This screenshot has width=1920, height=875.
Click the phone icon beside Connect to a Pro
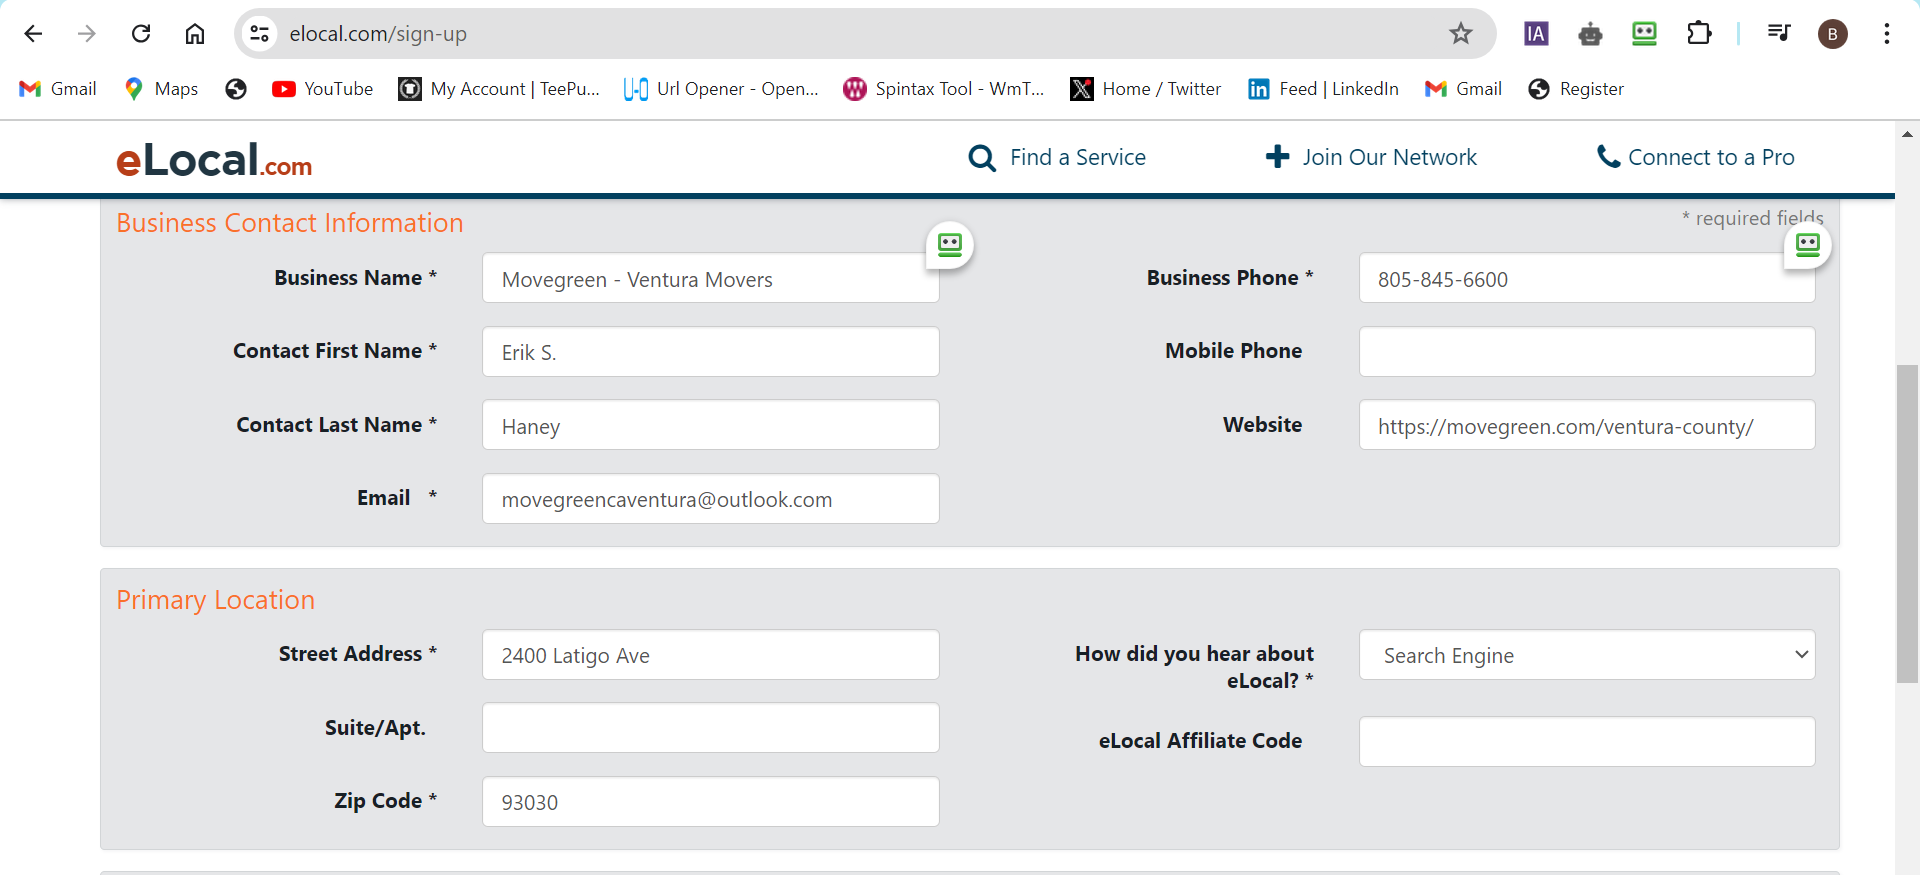(x=1608, y=156)
